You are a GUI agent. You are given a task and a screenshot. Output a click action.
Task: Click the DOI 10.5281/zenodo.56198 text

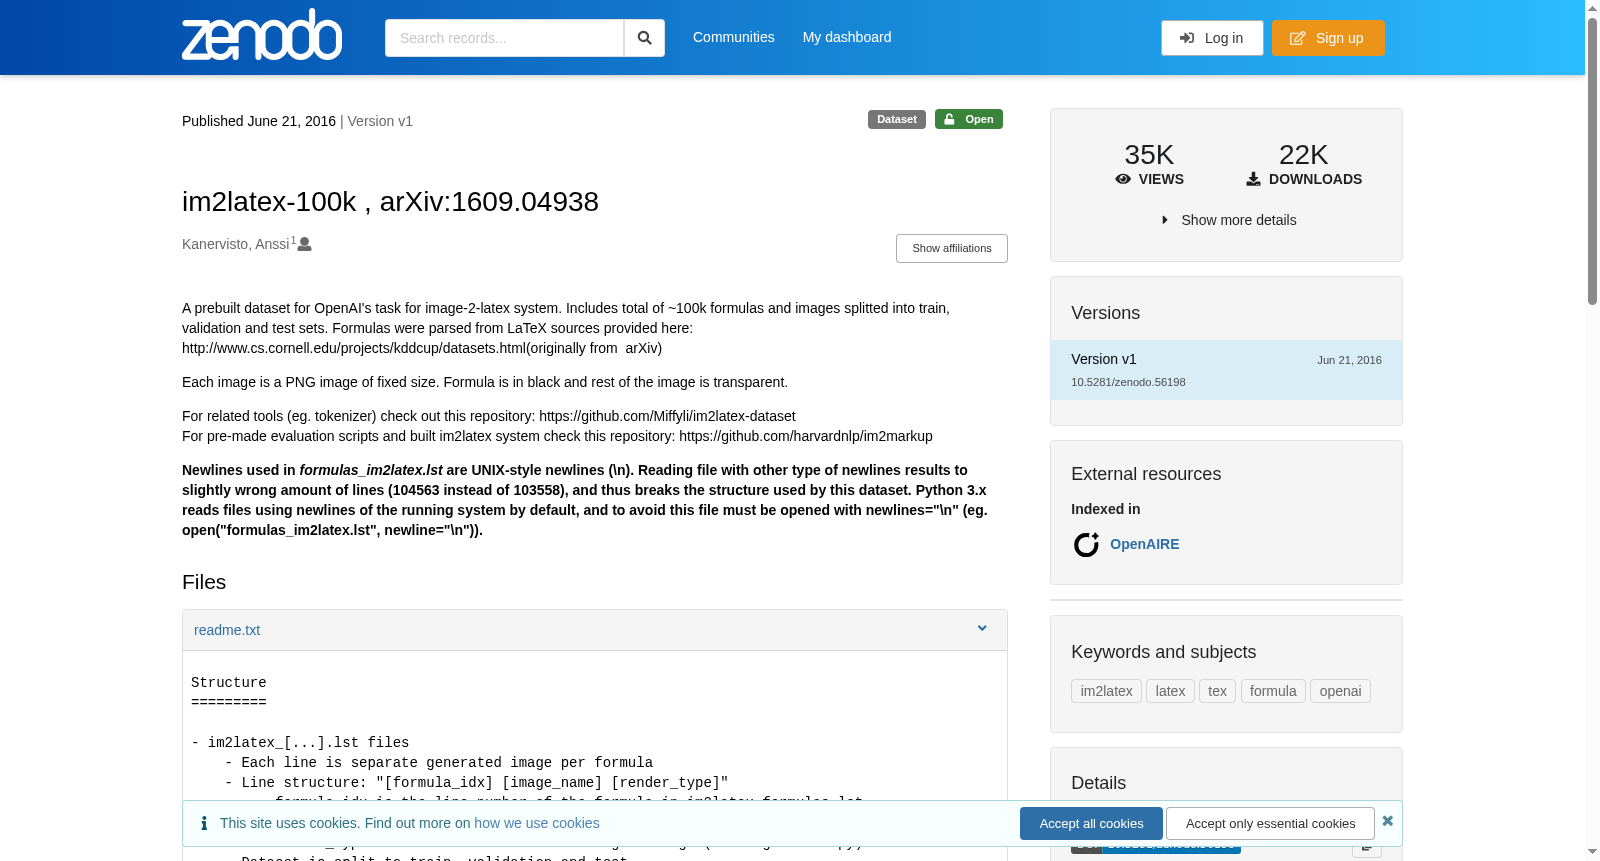tap(1128, 382)
